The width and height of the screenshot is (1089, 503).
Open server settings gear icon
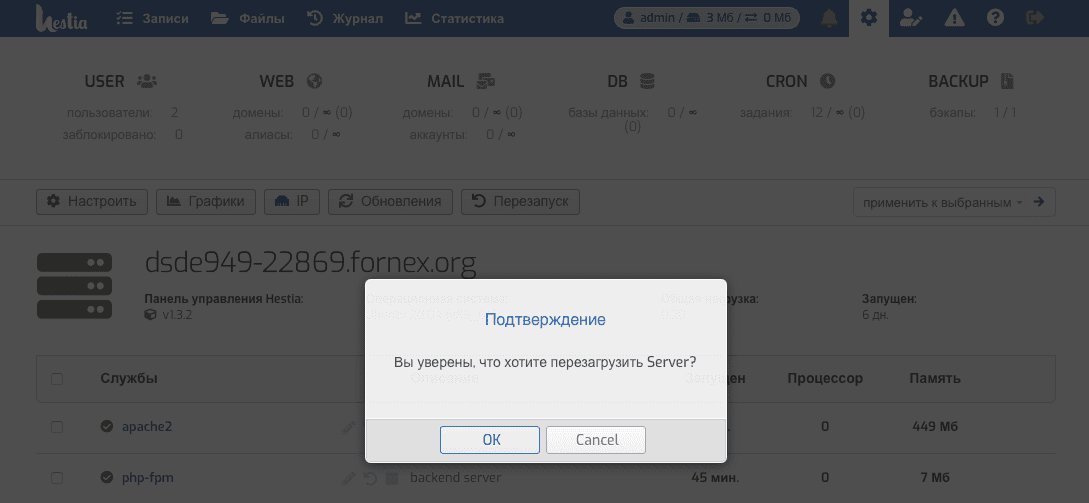(869, 19)
